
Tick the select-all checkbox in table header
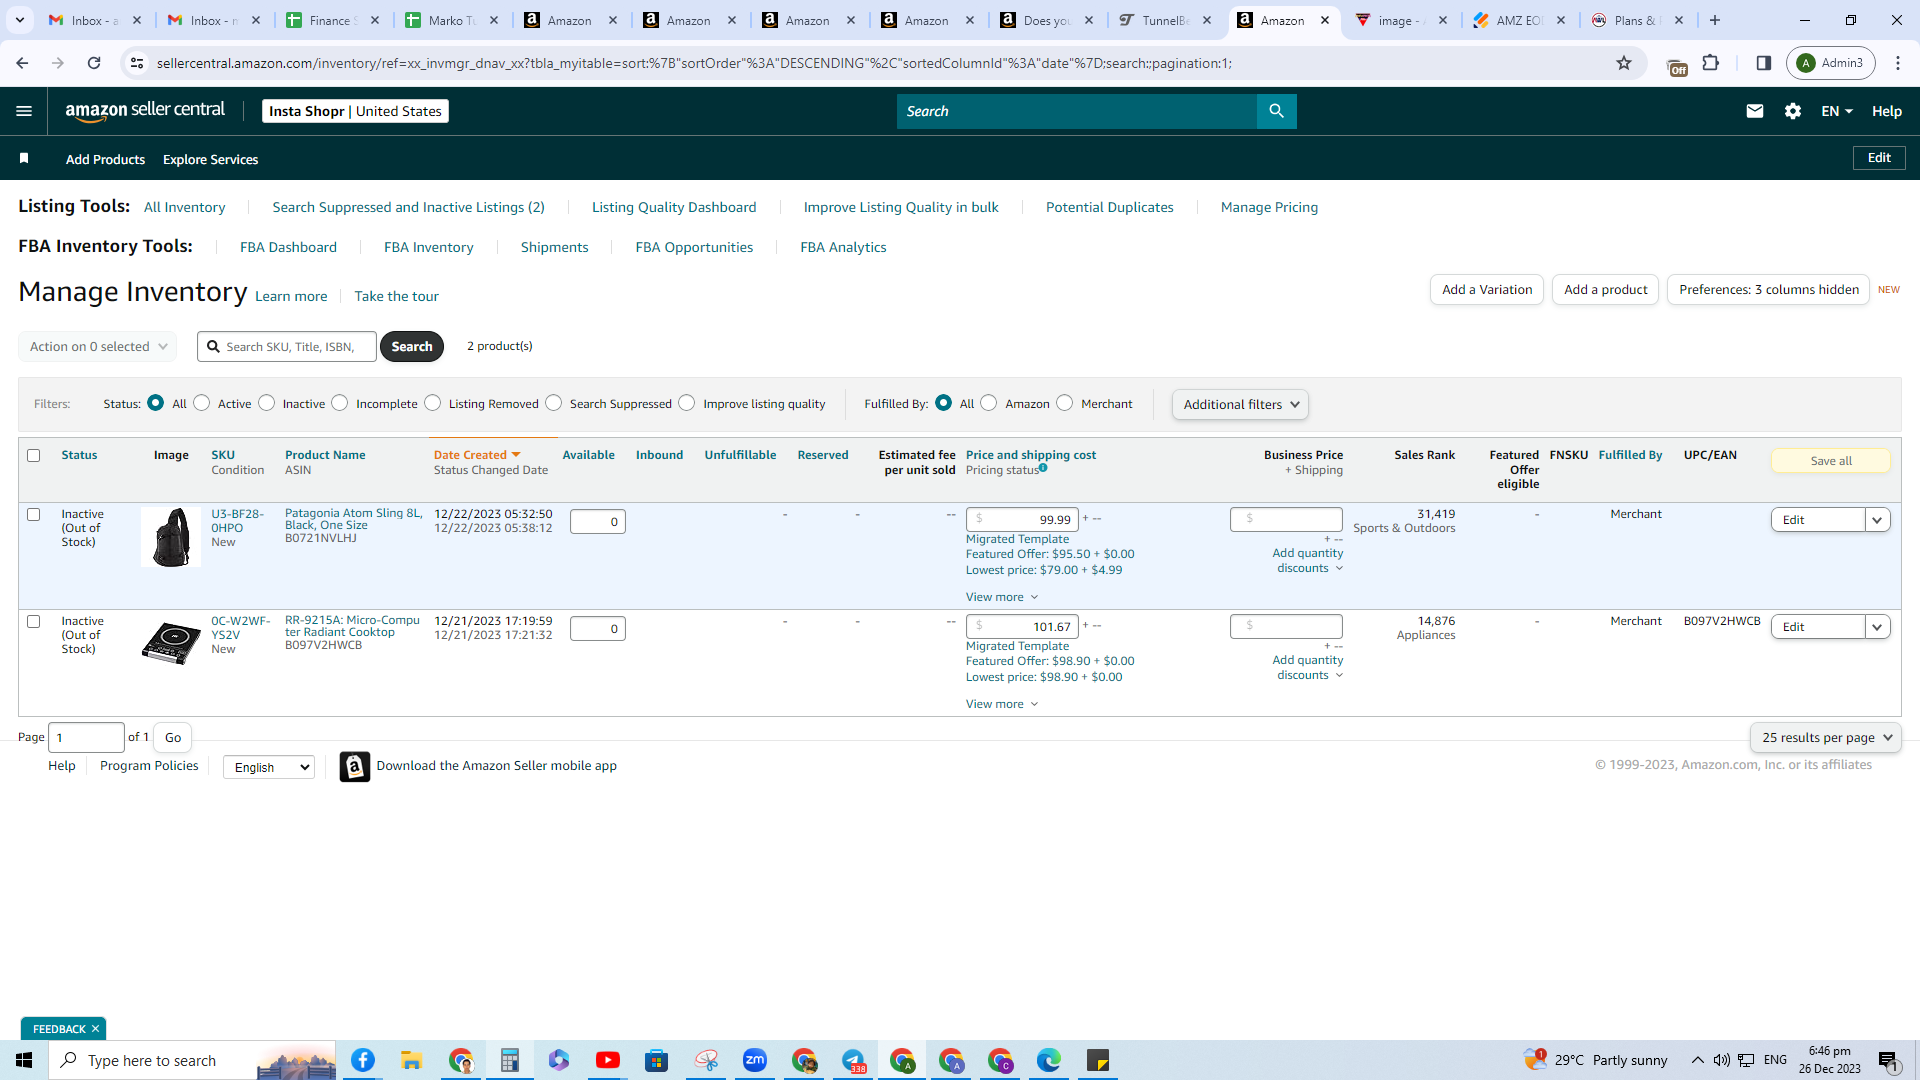[33, 456]
